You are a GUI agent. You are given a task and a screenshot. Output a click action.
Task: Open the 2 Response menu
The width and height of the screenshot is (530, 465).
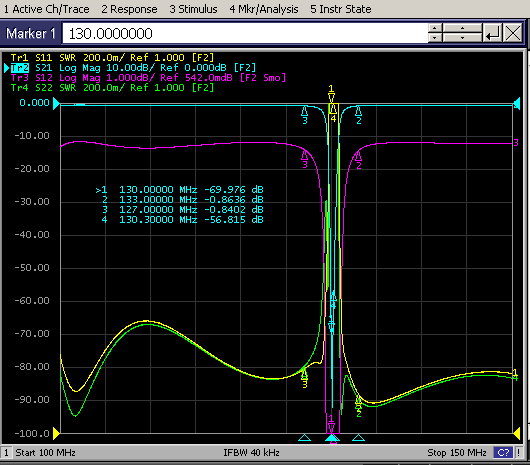point(129,9)
